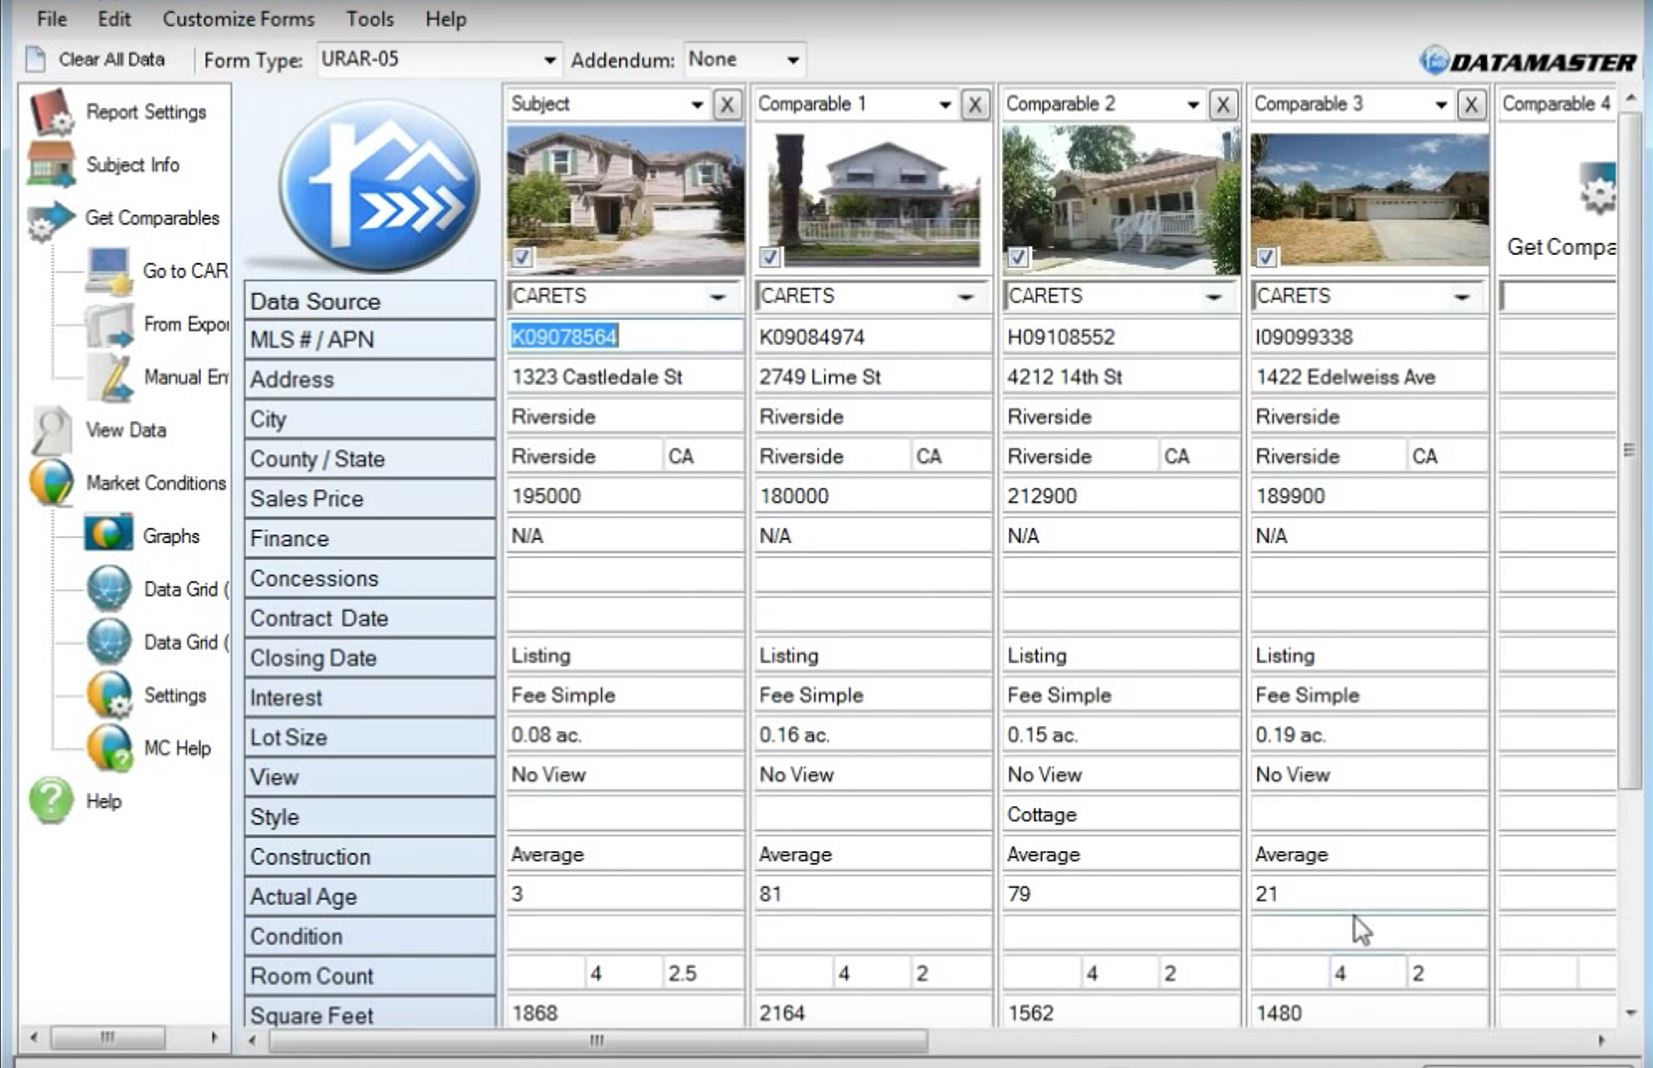
Task: Click the MC Help icon
Action: tap(109, 748)
